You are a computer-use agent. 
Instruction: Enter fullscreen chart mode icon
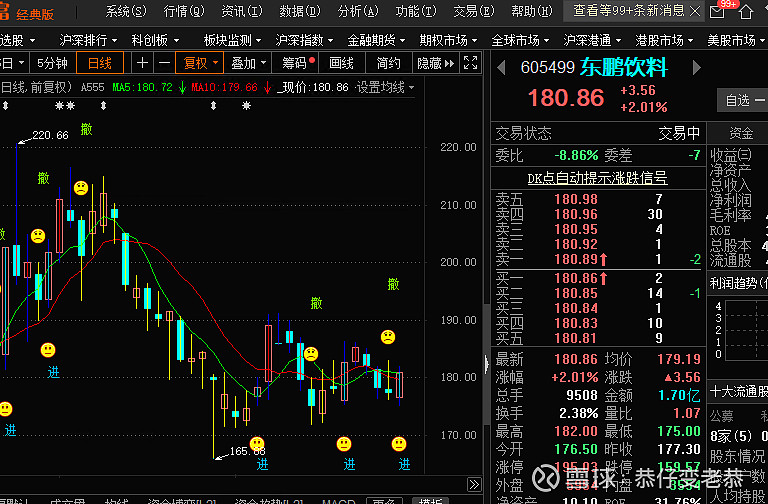[x=471, y=63]
